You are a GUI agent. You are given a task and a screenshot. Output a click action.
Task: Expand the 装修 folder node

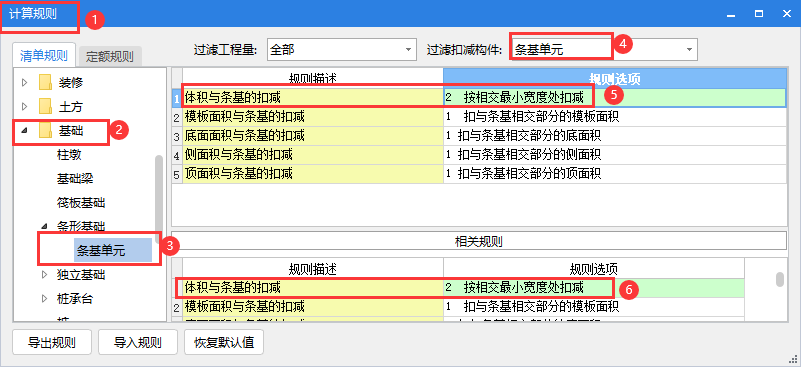(24, 82)
